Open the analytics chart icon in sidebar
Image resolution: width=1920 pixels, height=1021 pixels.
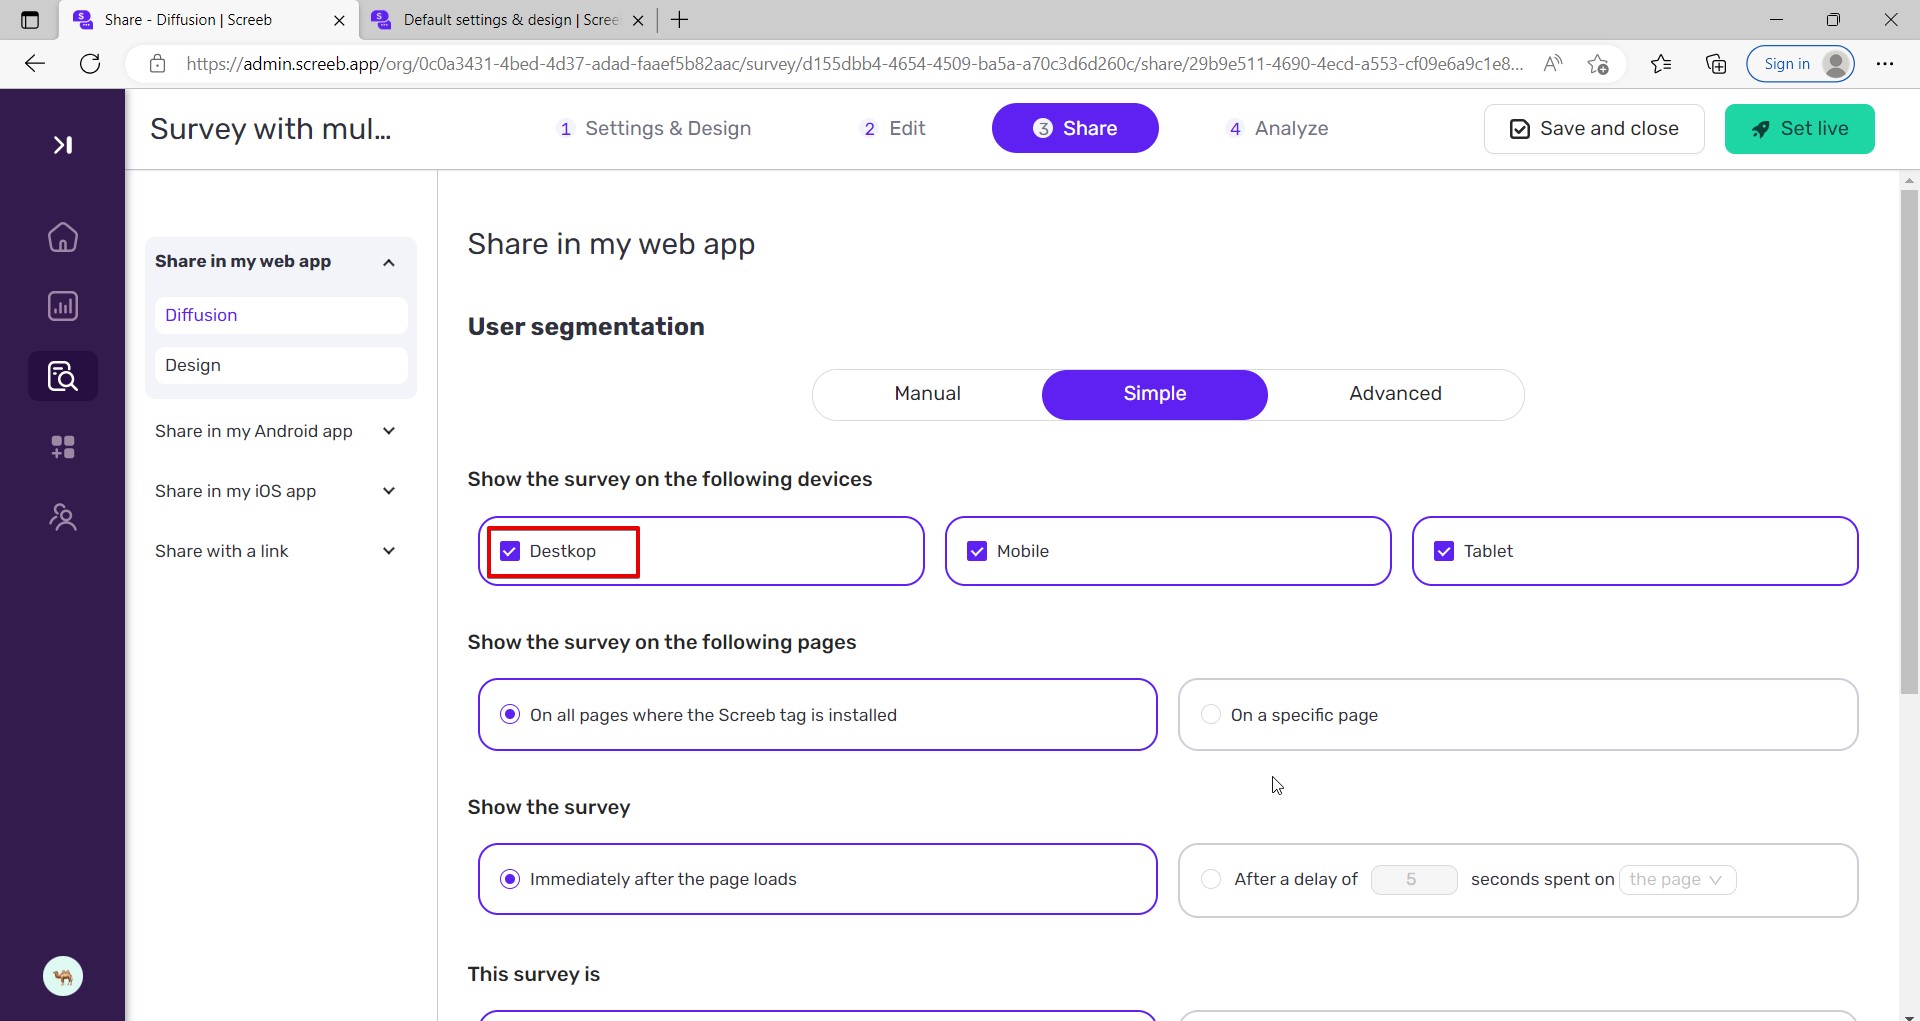pyautogui.click(x=63, y=306)
